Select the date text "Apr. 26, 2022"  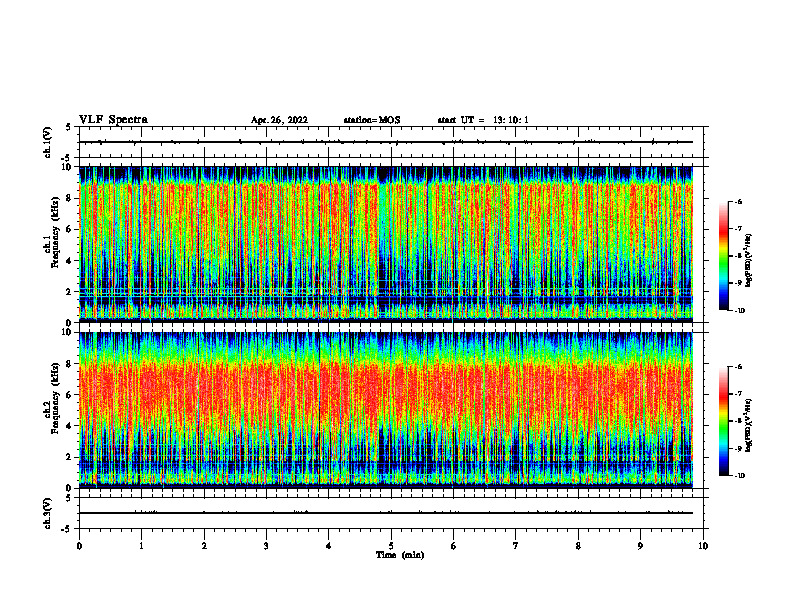coord(279,120)
